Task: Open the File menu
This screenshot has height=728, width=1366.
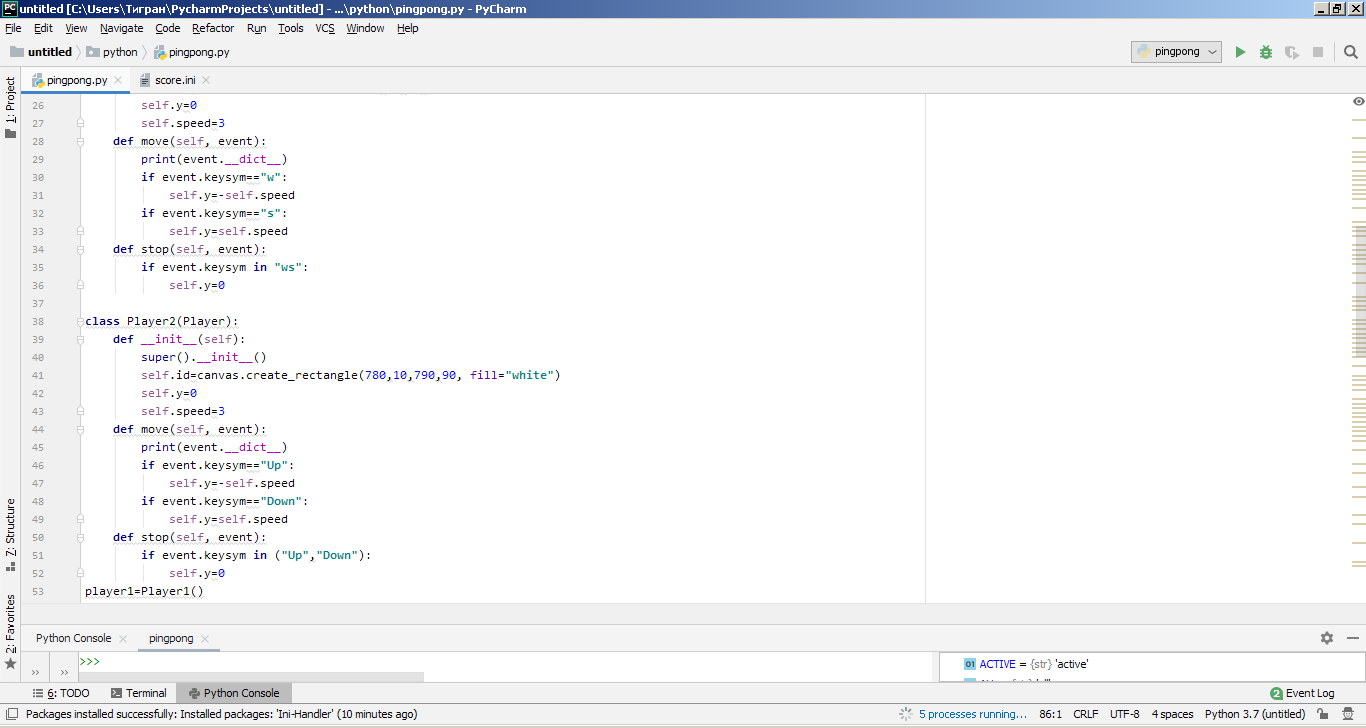Action: point(13,28)
